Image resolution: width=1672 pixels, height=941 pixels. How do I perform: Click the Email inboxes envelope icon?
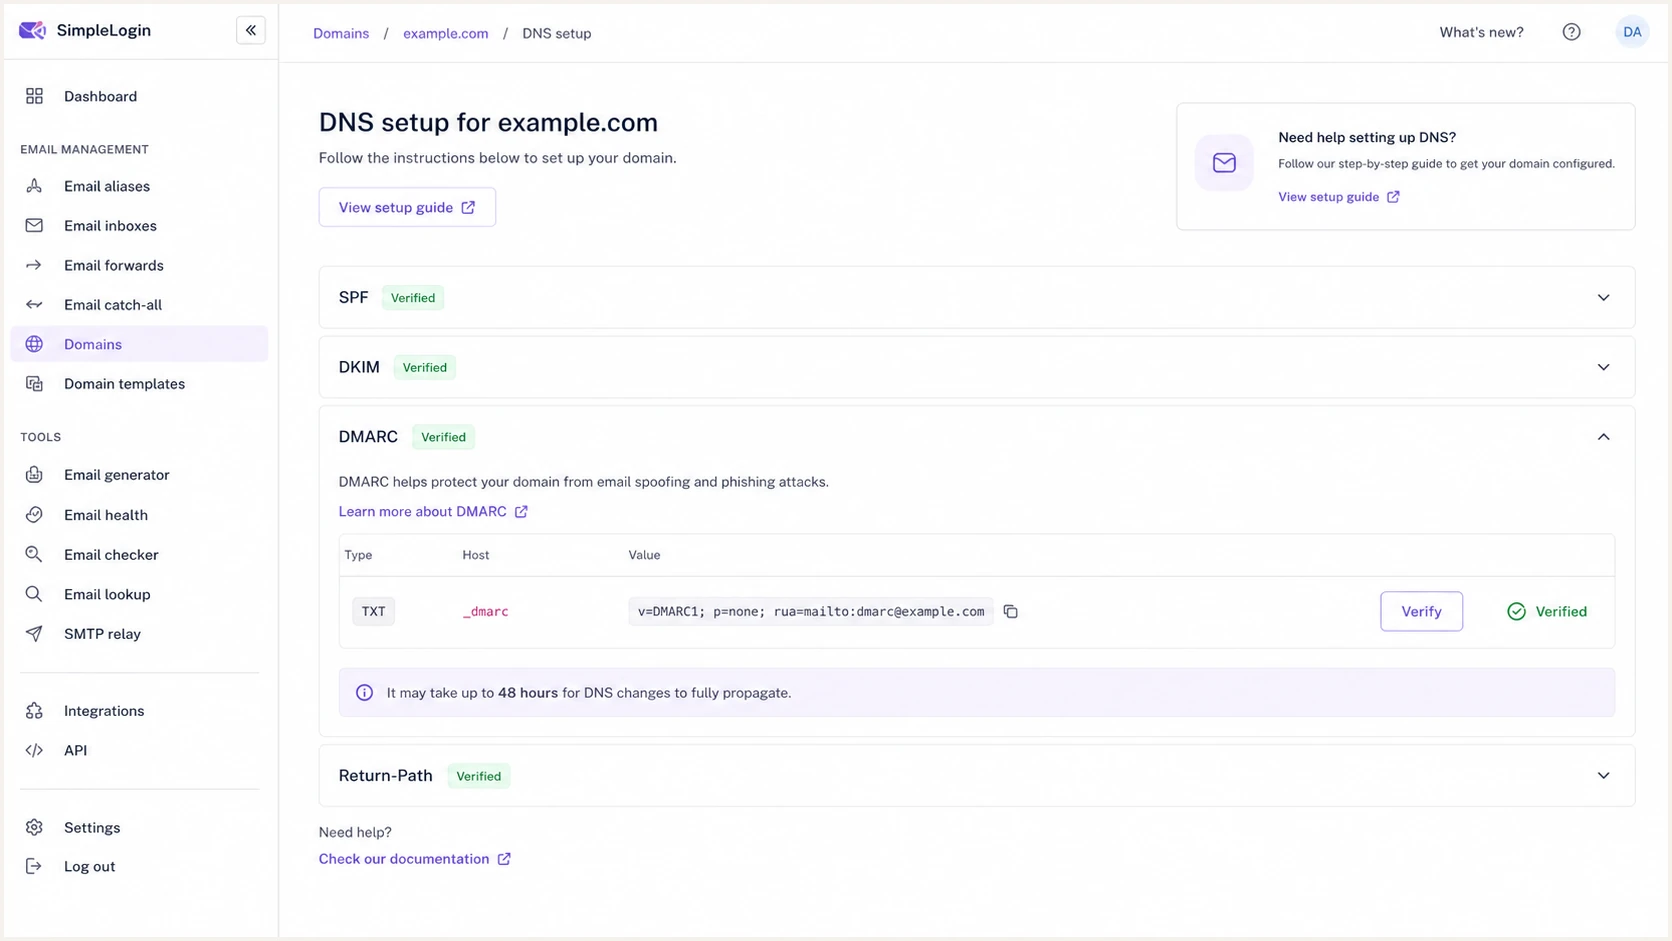pyautogui.click(x=34, y=226)
